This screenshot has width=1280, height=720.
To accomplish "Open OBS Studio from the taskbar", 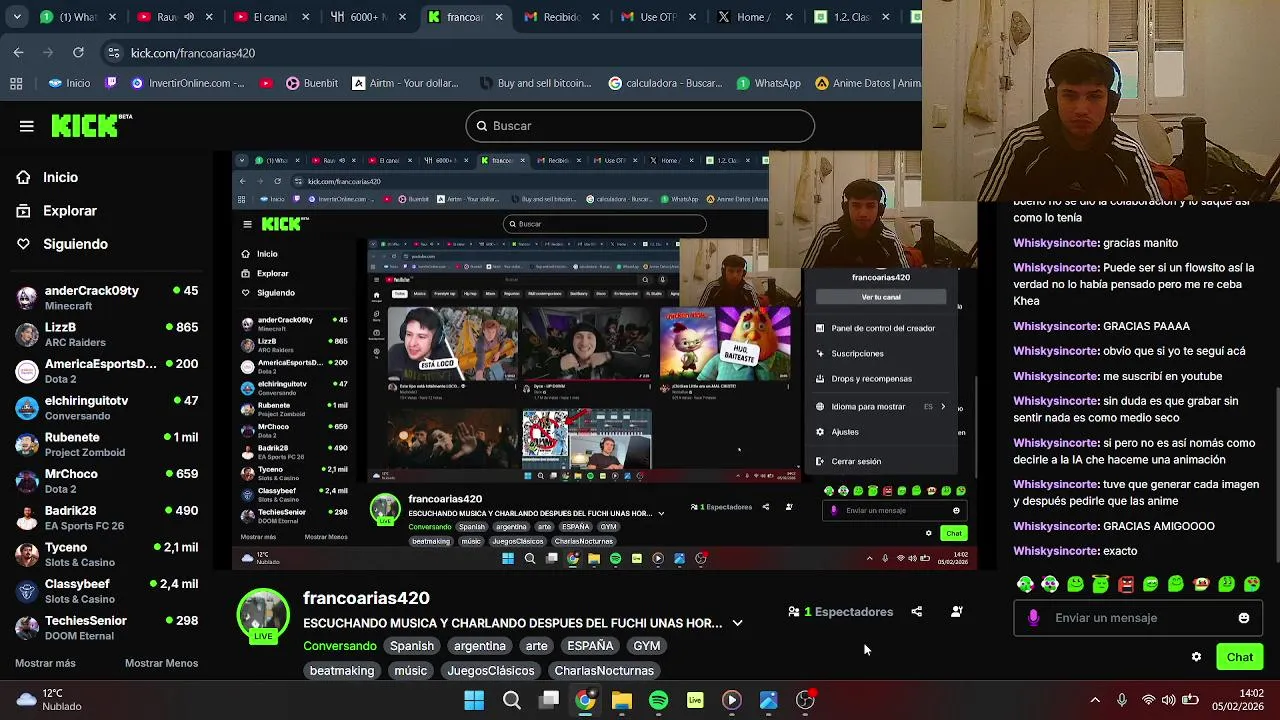I will (805, 700).
